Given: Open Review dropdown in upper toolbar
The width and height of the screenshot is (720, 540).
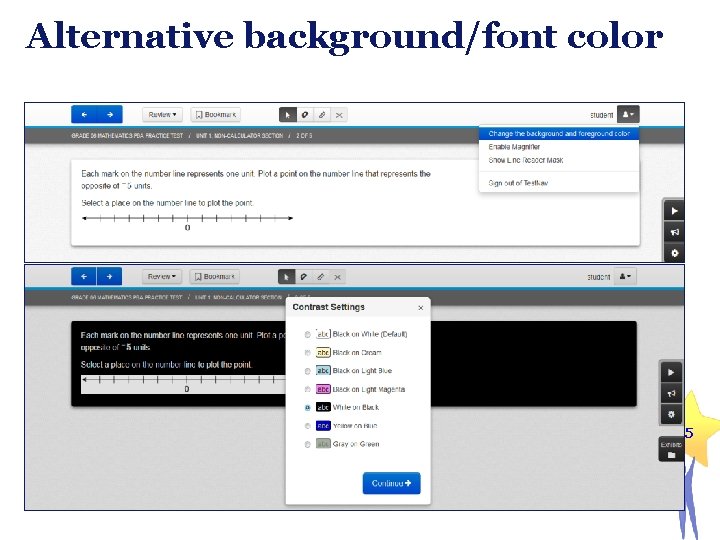Looking at the screenshot, I should tap(162, 115).
